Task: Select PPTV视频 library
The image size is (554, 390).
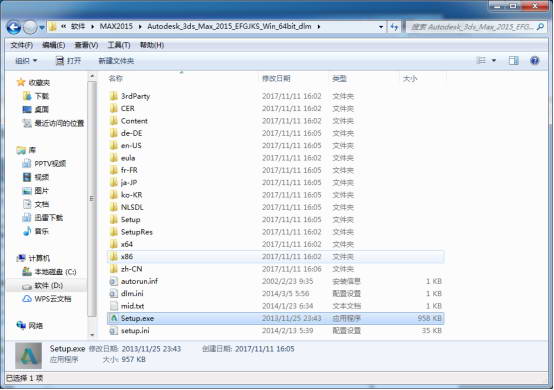Action: point(50,164)
